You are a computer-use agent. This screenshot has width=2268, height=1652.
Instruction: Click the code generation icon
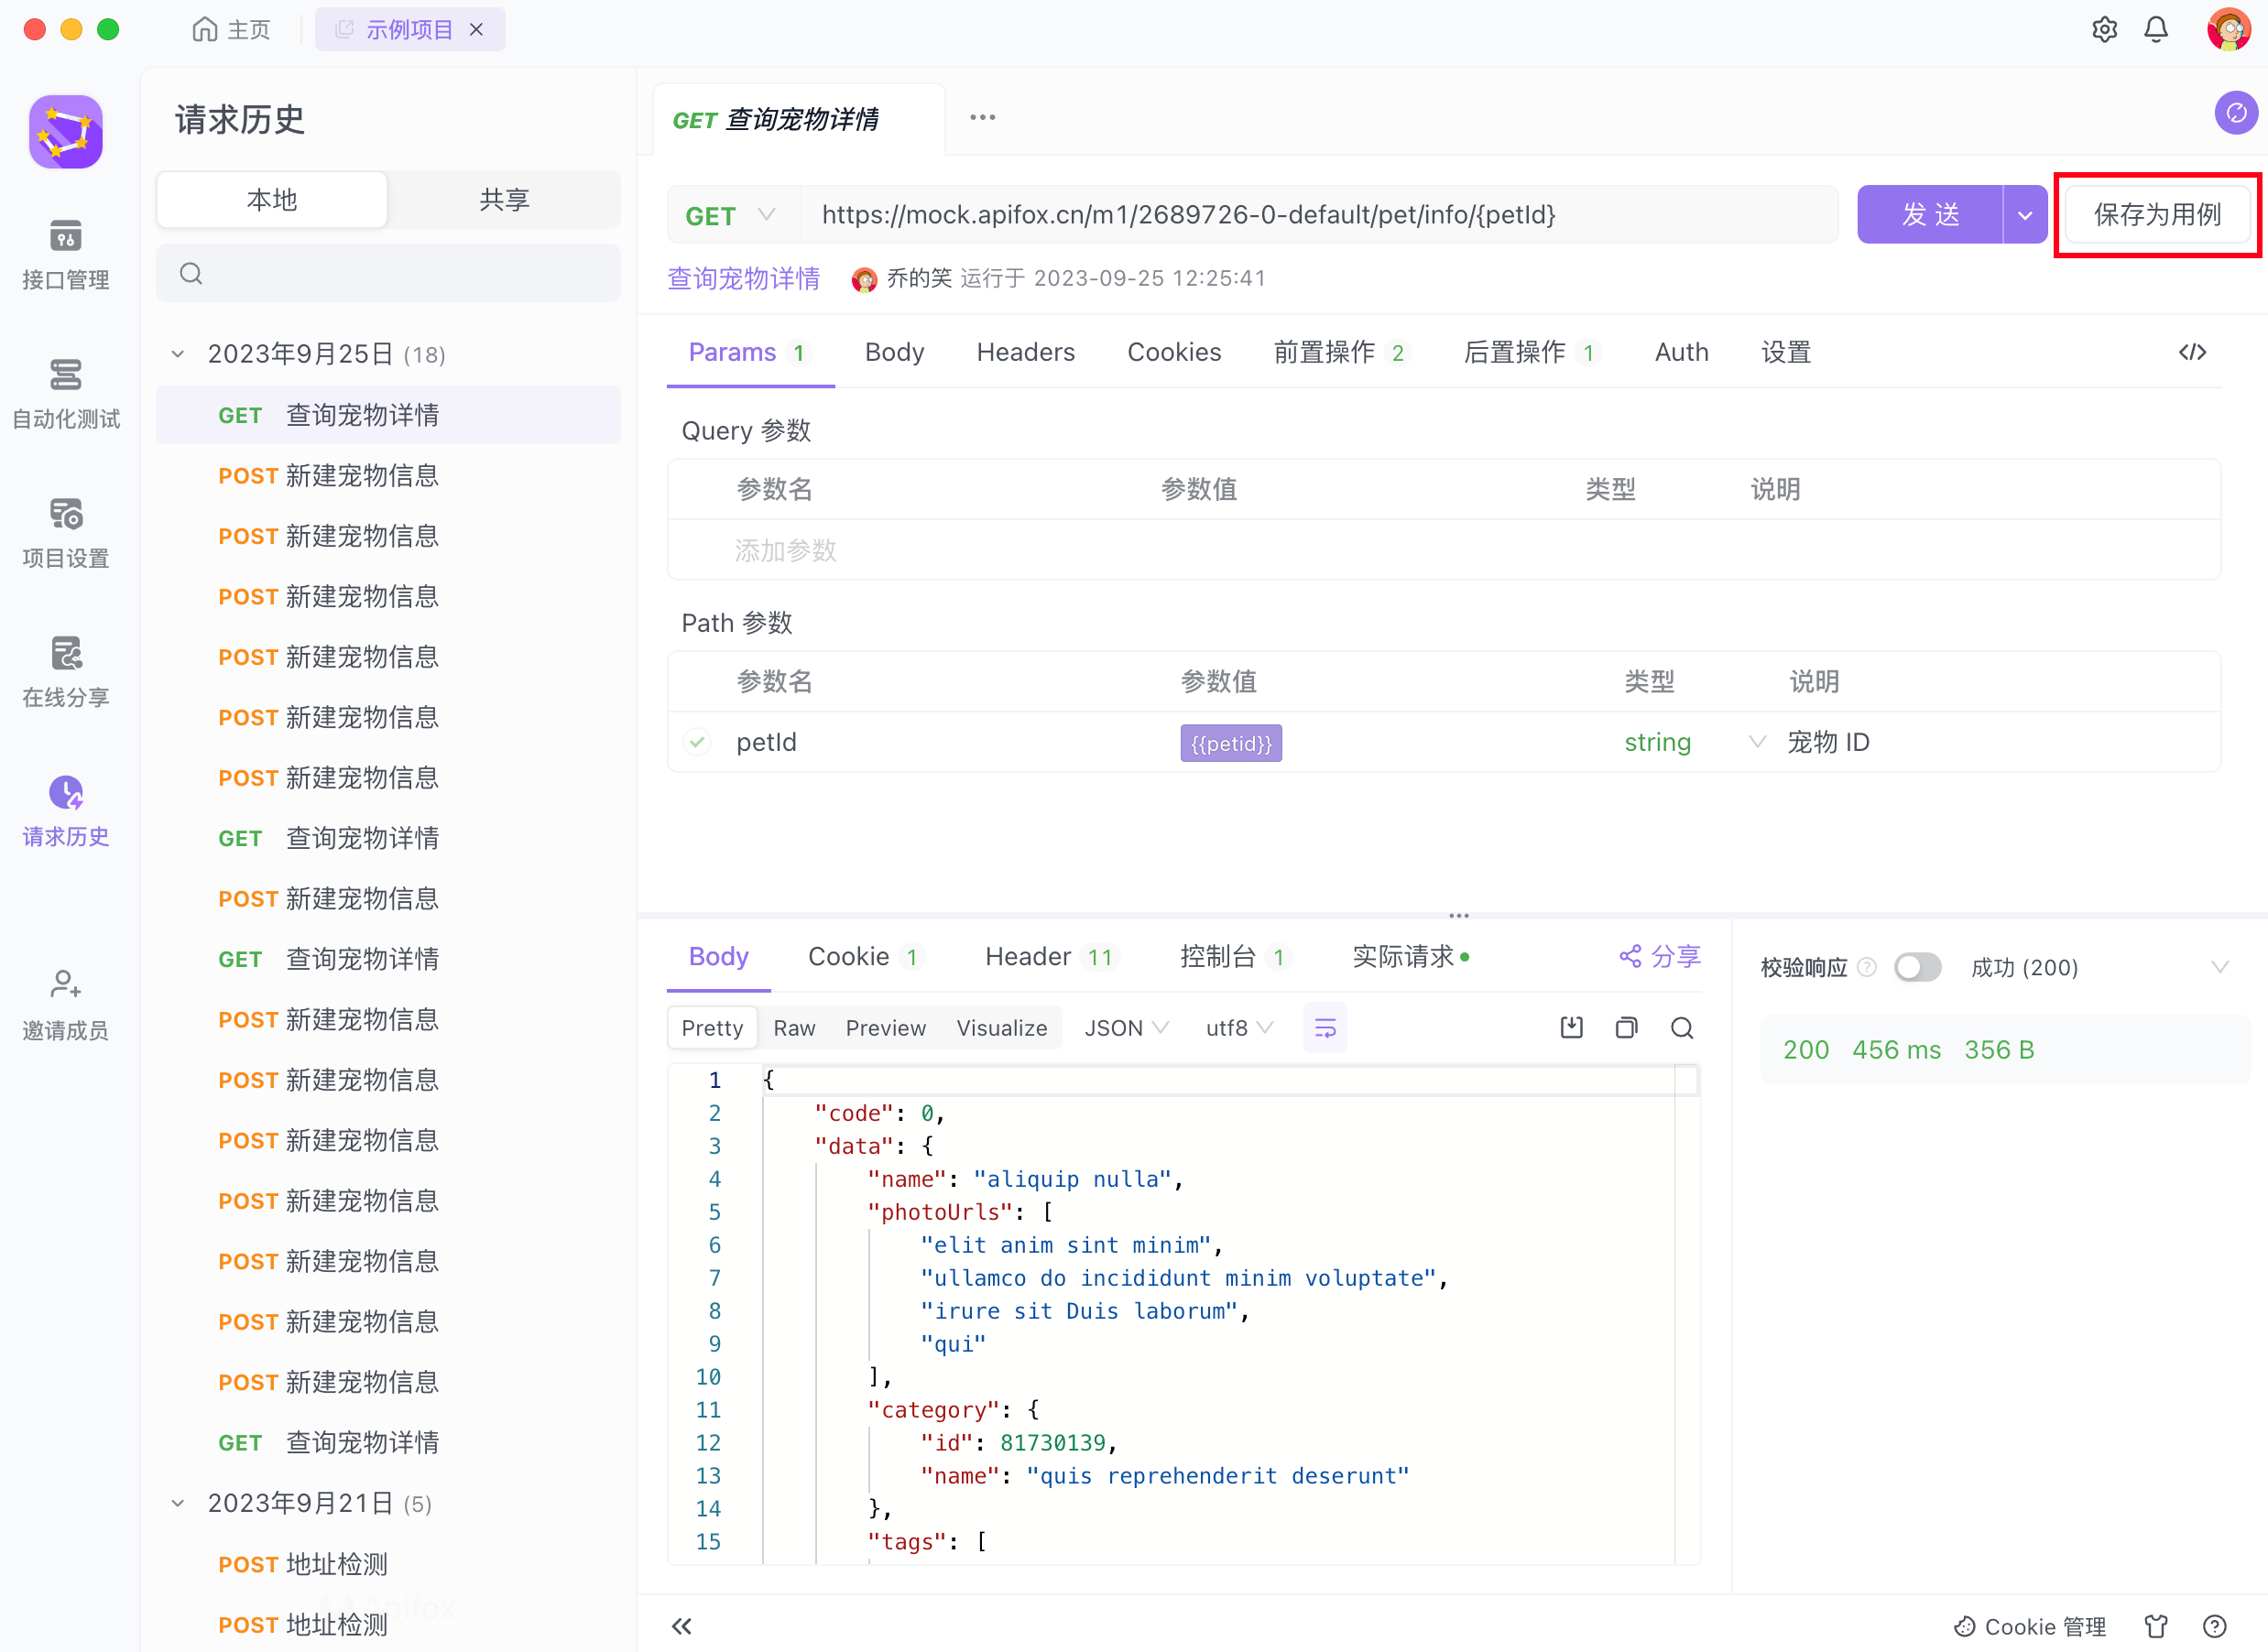coord(2192,352)
